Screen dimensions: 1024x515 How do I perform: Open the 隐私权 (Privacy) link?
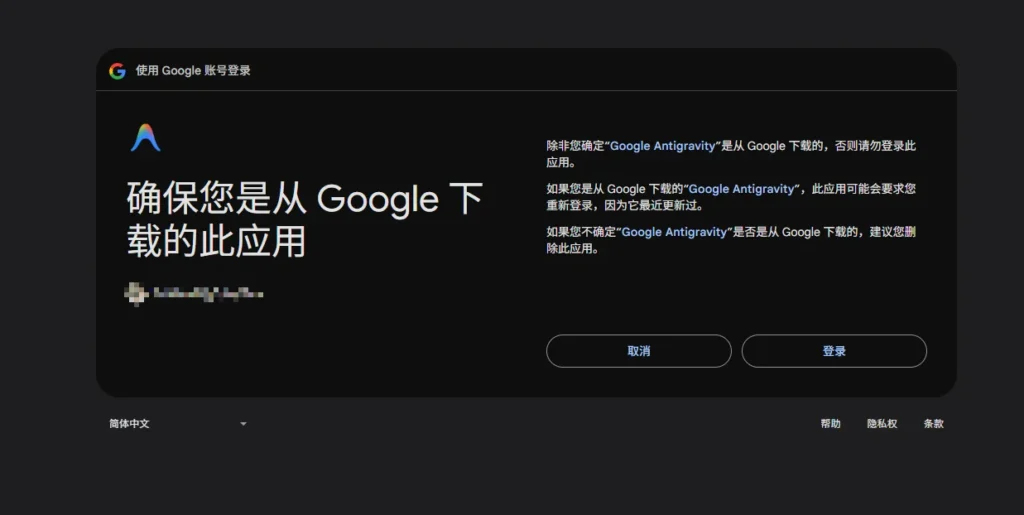click(x=882, y=424)
